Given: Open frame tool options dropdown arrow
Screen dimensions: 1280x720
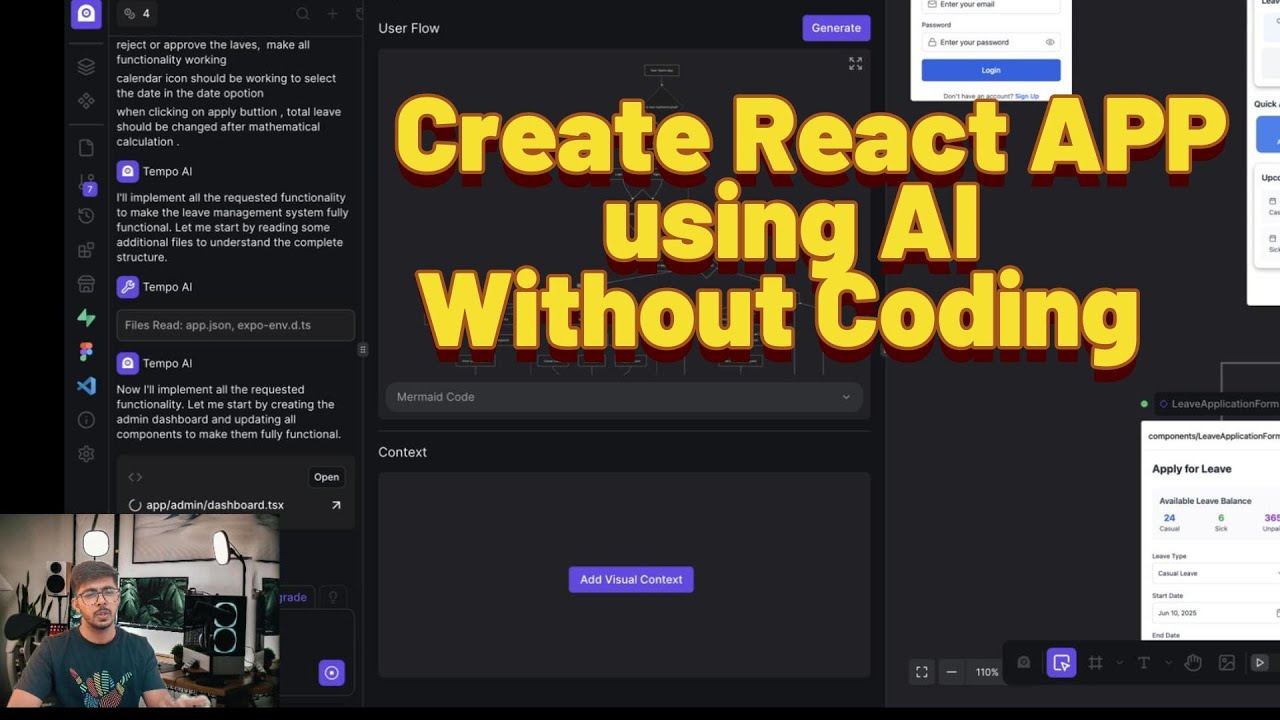Looking at the screenshot, I should coord(1119,662).
